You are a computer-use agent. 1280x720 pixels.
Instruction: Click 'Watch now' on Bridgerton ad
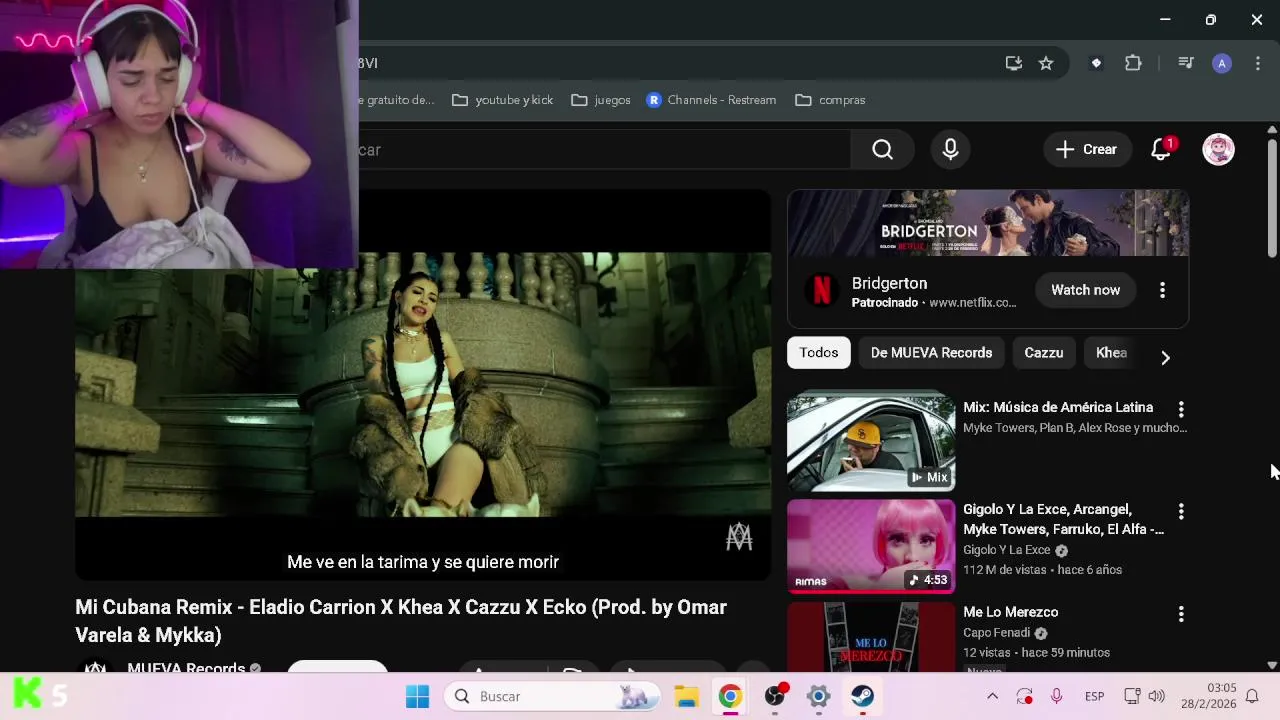click(1085, 290)
